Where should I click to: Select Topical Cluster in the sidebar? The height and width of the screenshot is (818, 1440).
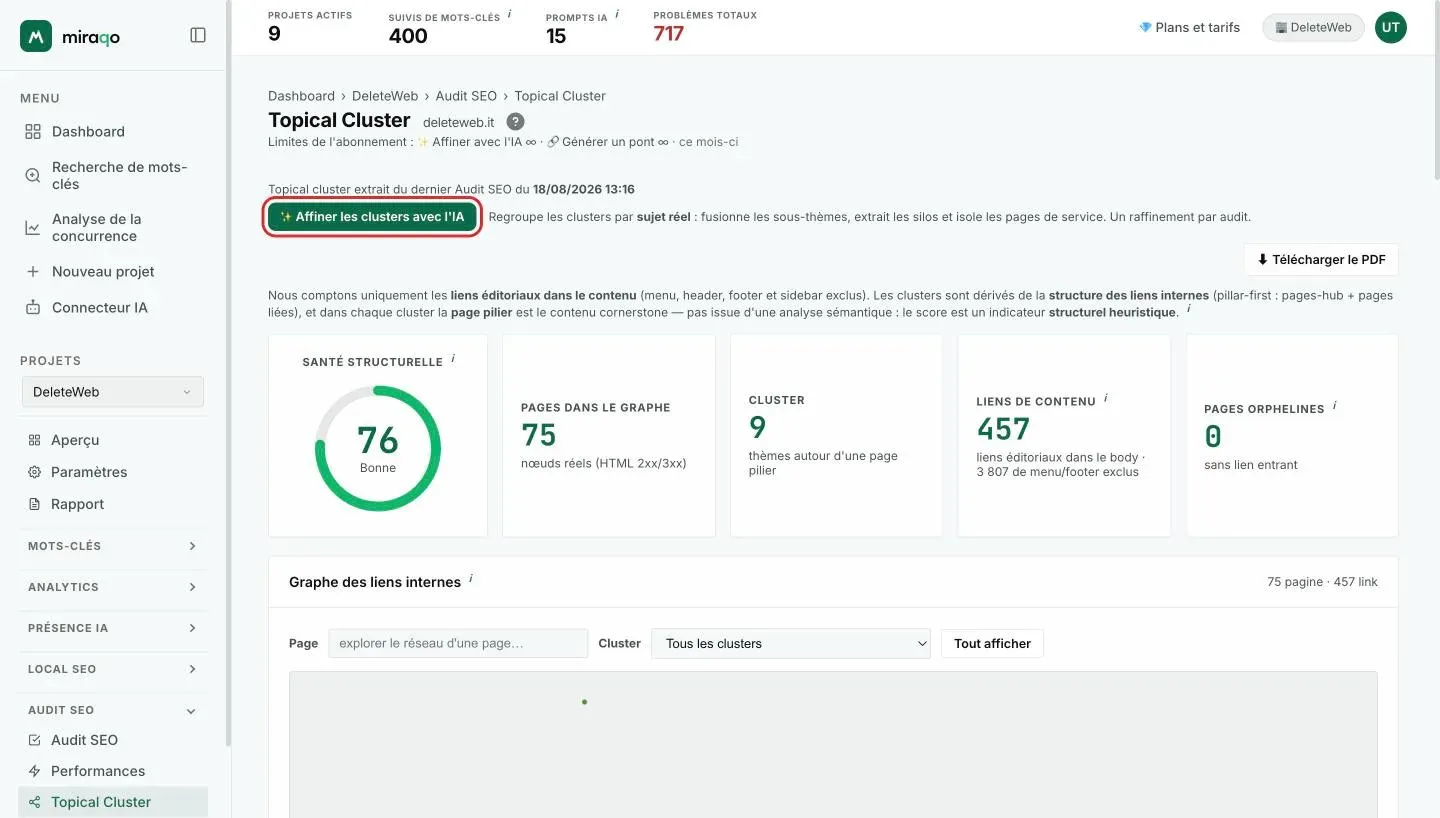pos(113,802)
